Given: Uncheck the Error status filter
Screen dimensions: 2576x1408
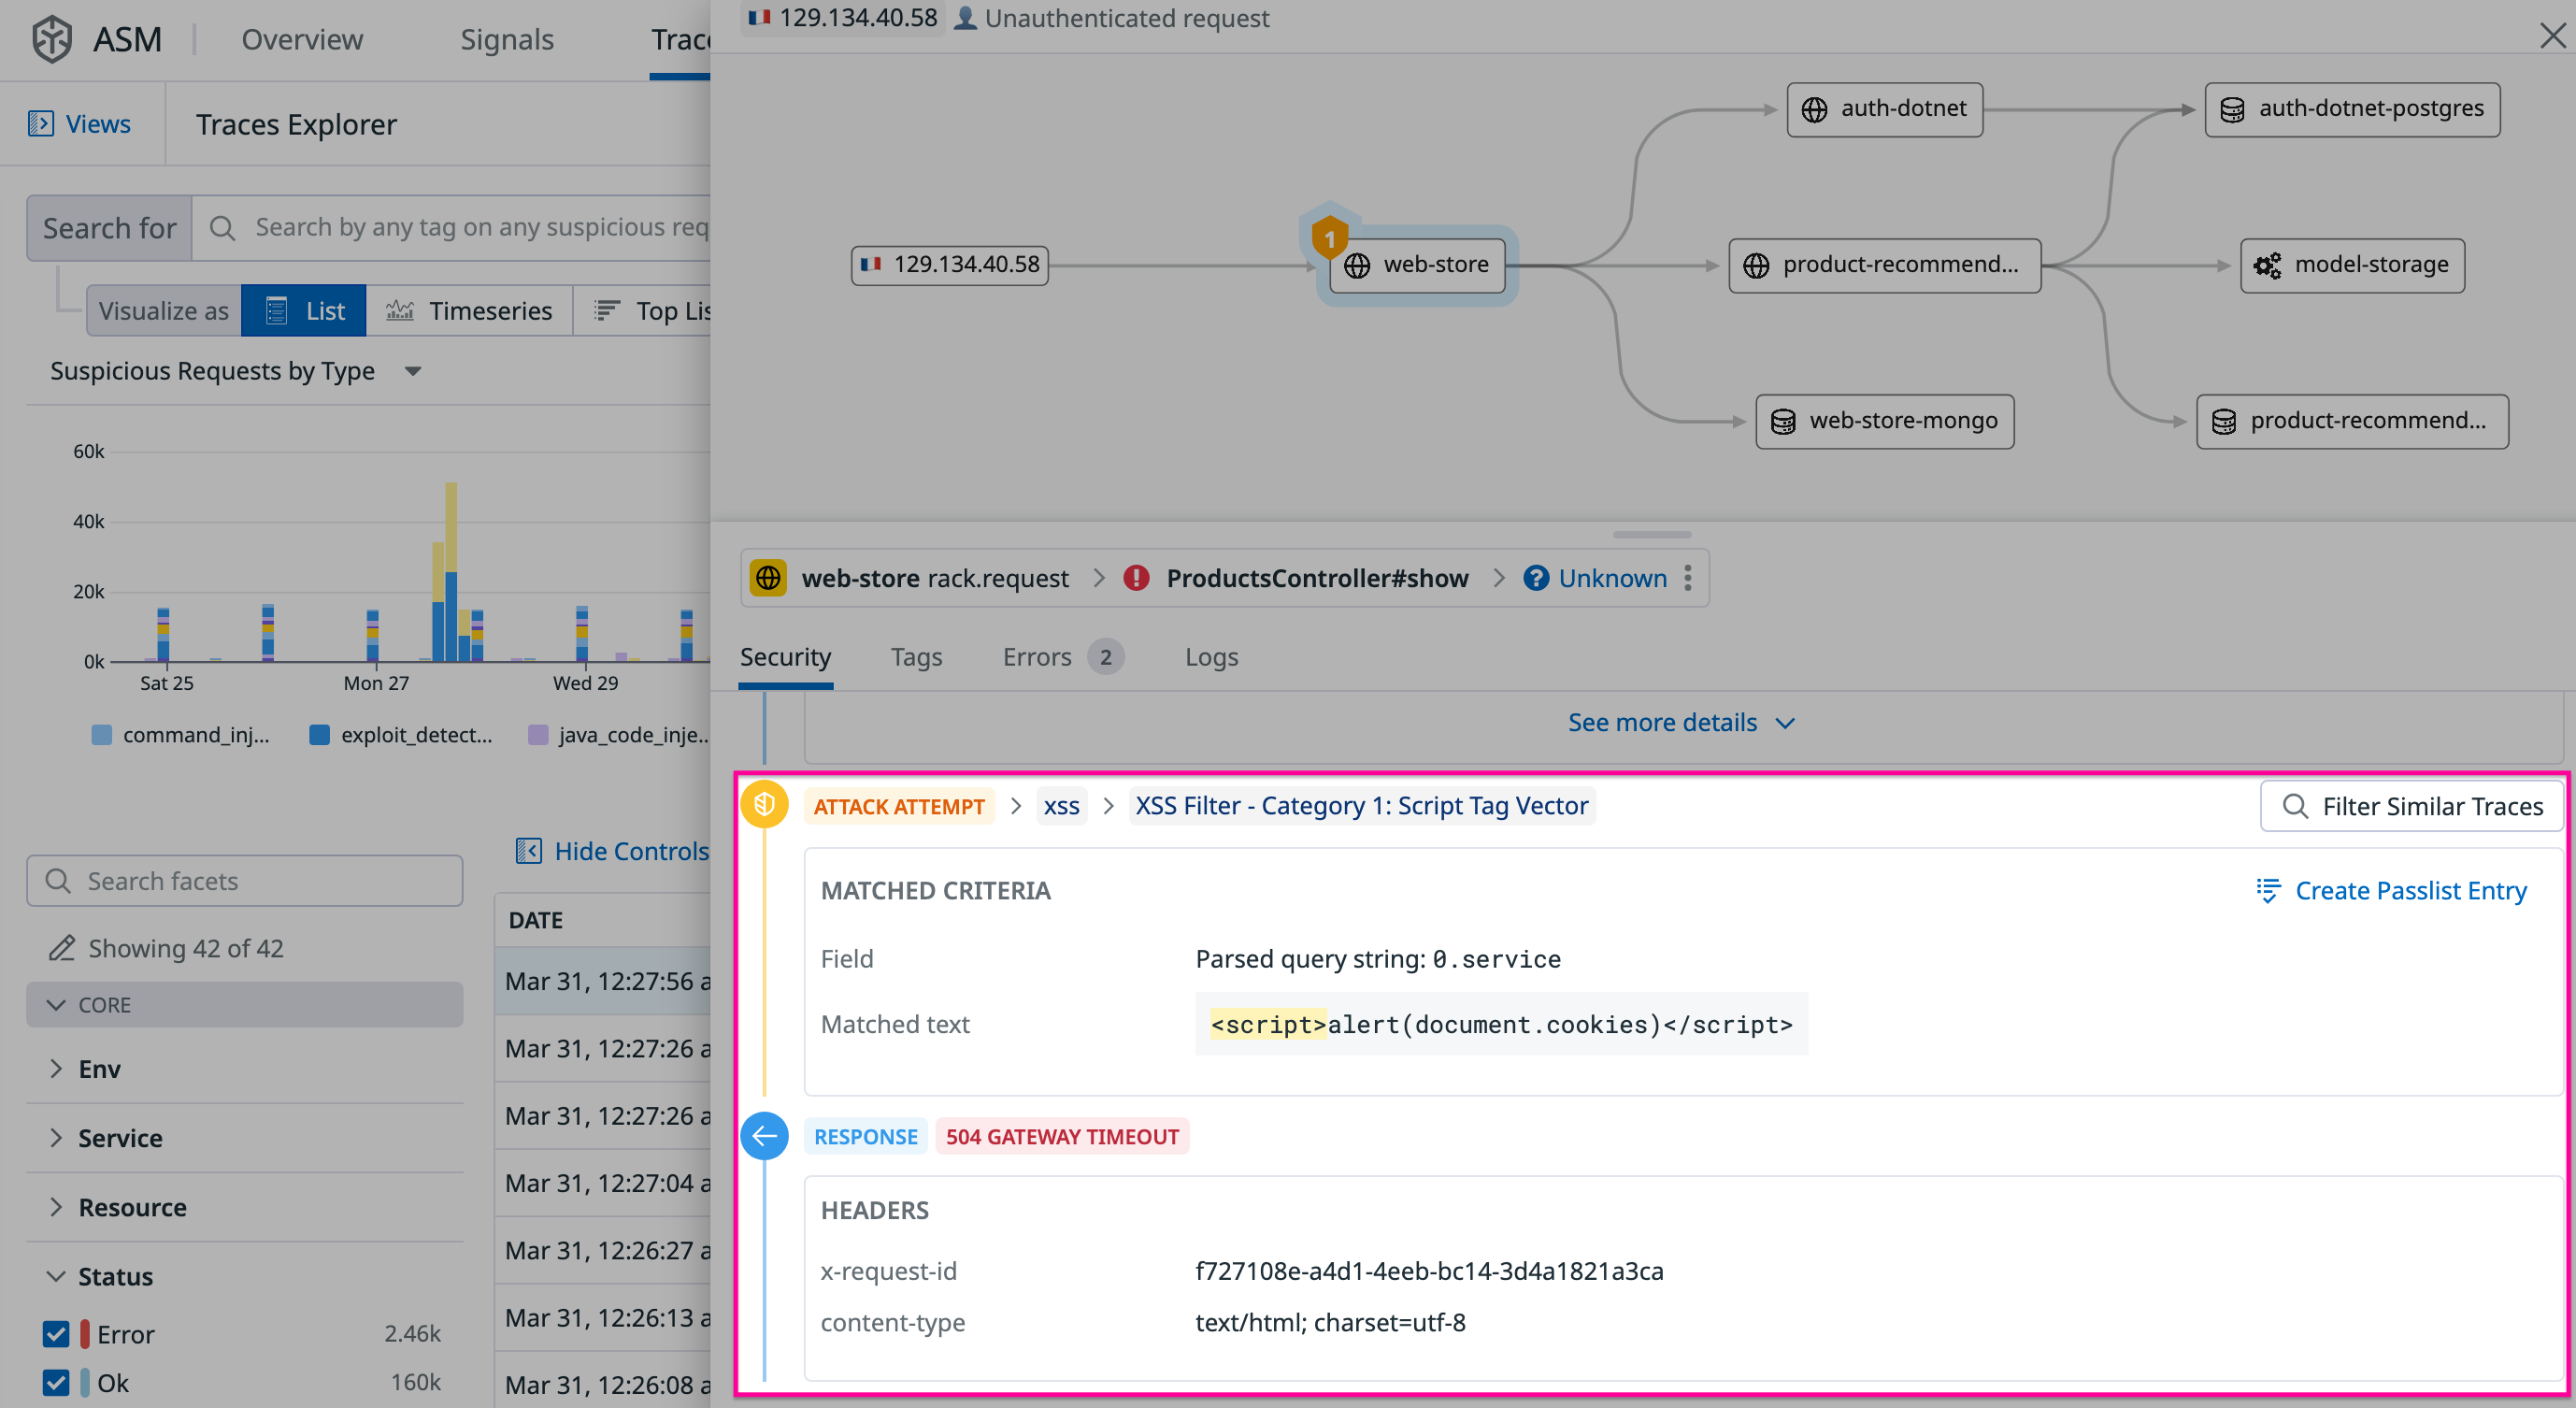Looking at the screenshot, I should tap(55, 1334).
